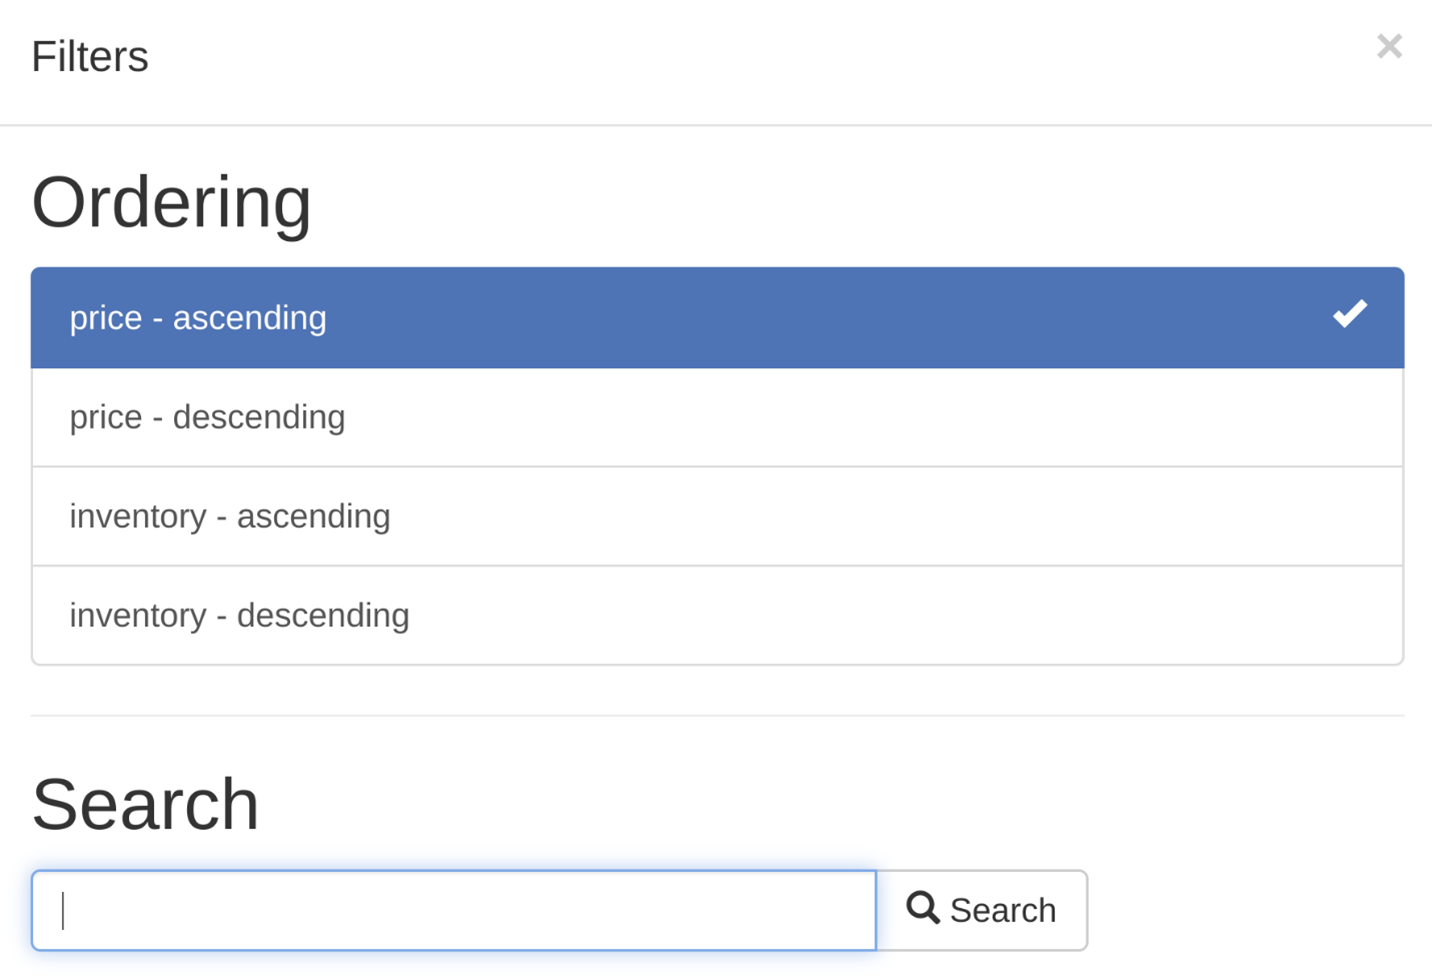1432x979 pixels.
Task: Click the "Ordering" section heading
Action: 172,202
